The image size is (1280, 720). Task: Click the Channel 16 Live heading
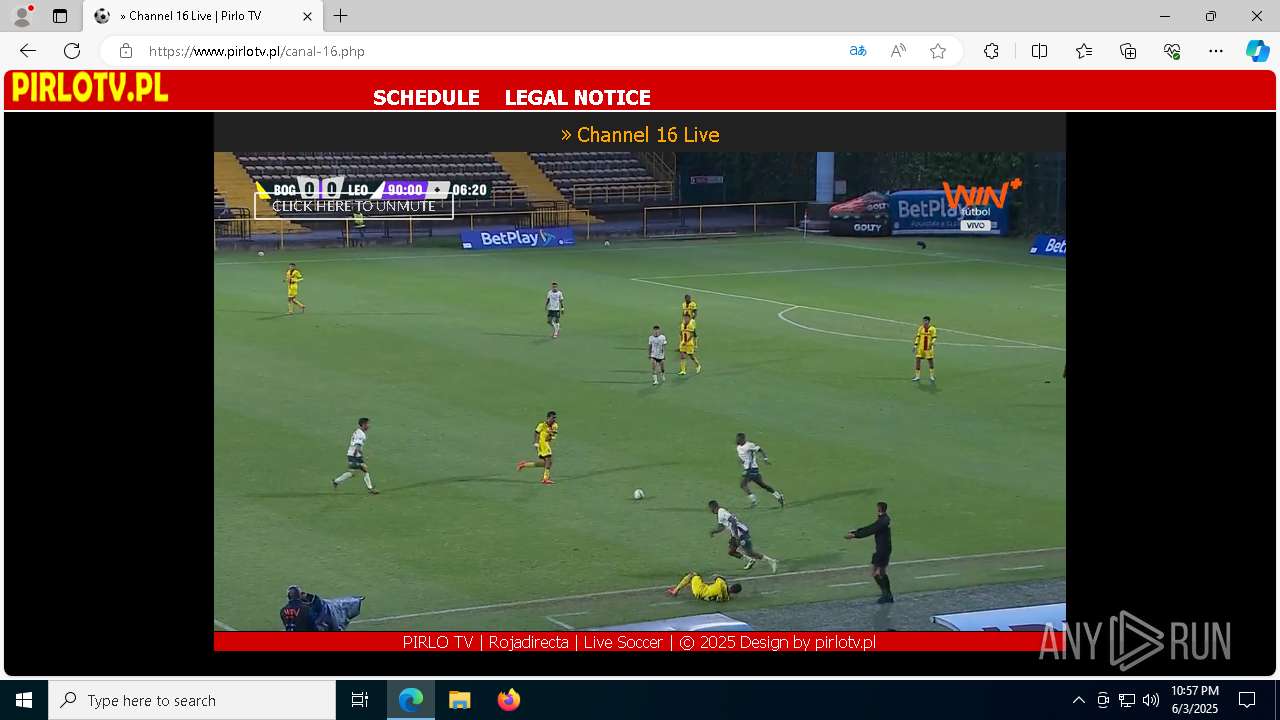point(640,135)
